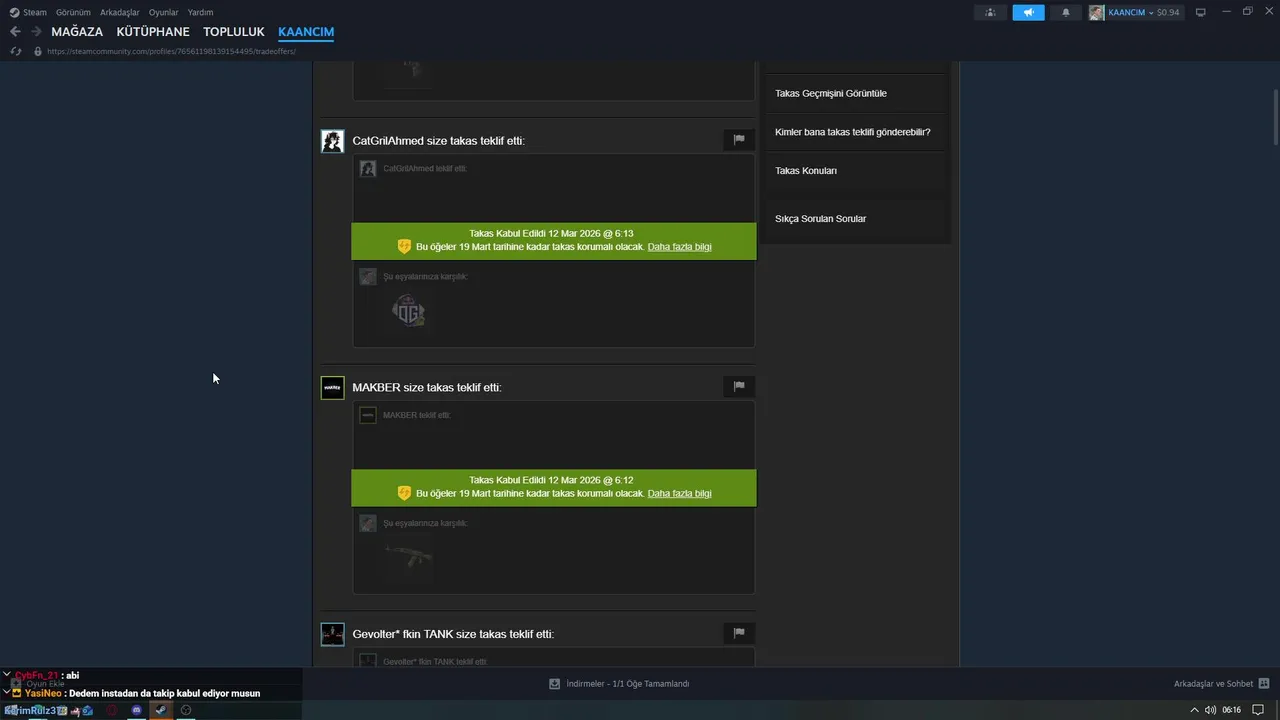Click small avatar beside MAKBER teklif etti
Image resolution: width=1280 pixels, height=720 pixels.
[368, 415]
